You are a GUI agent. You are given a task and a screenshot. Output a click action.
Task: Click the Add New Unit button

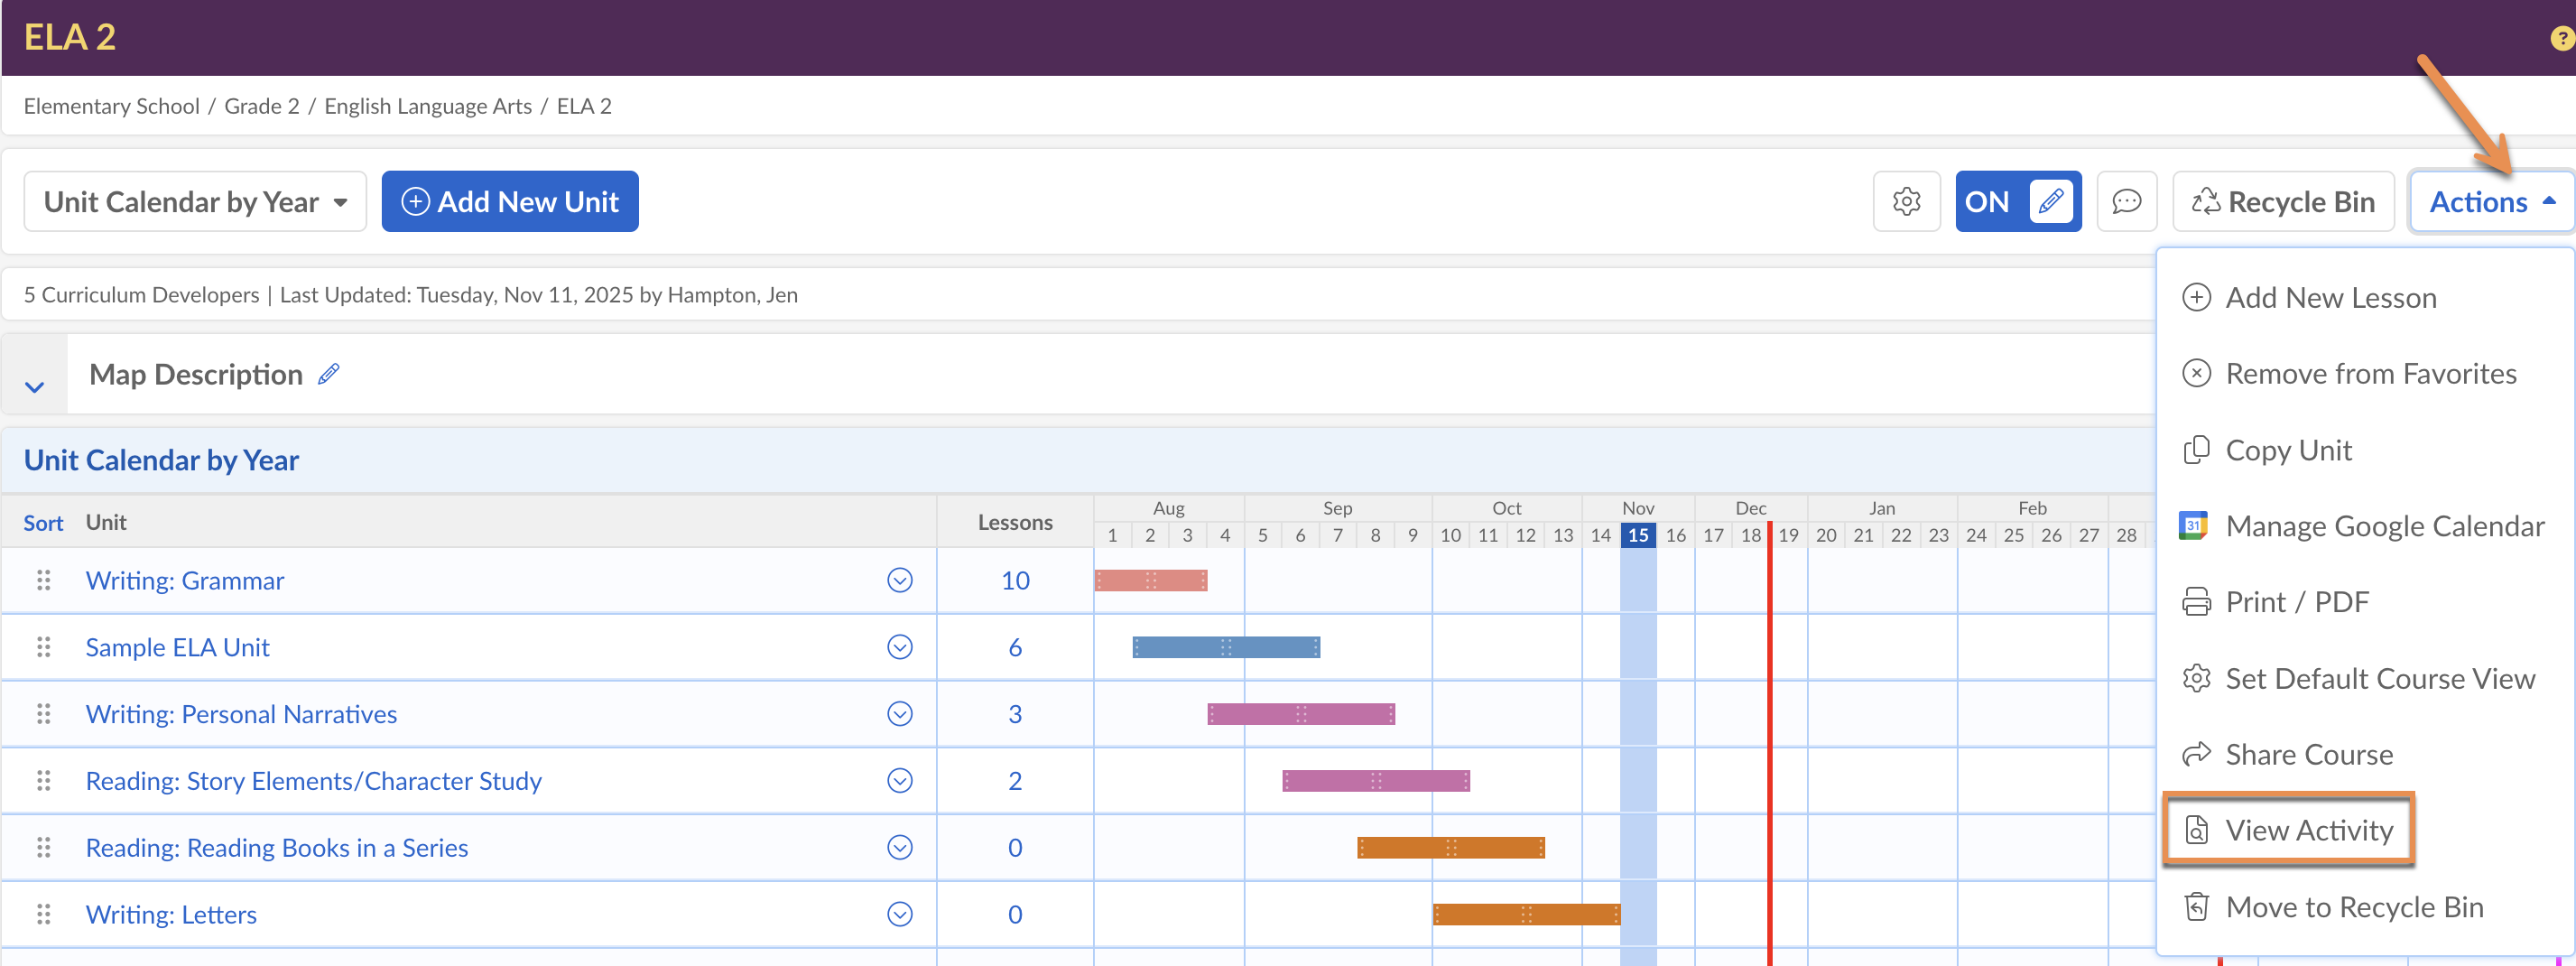[x=510, y=202]
